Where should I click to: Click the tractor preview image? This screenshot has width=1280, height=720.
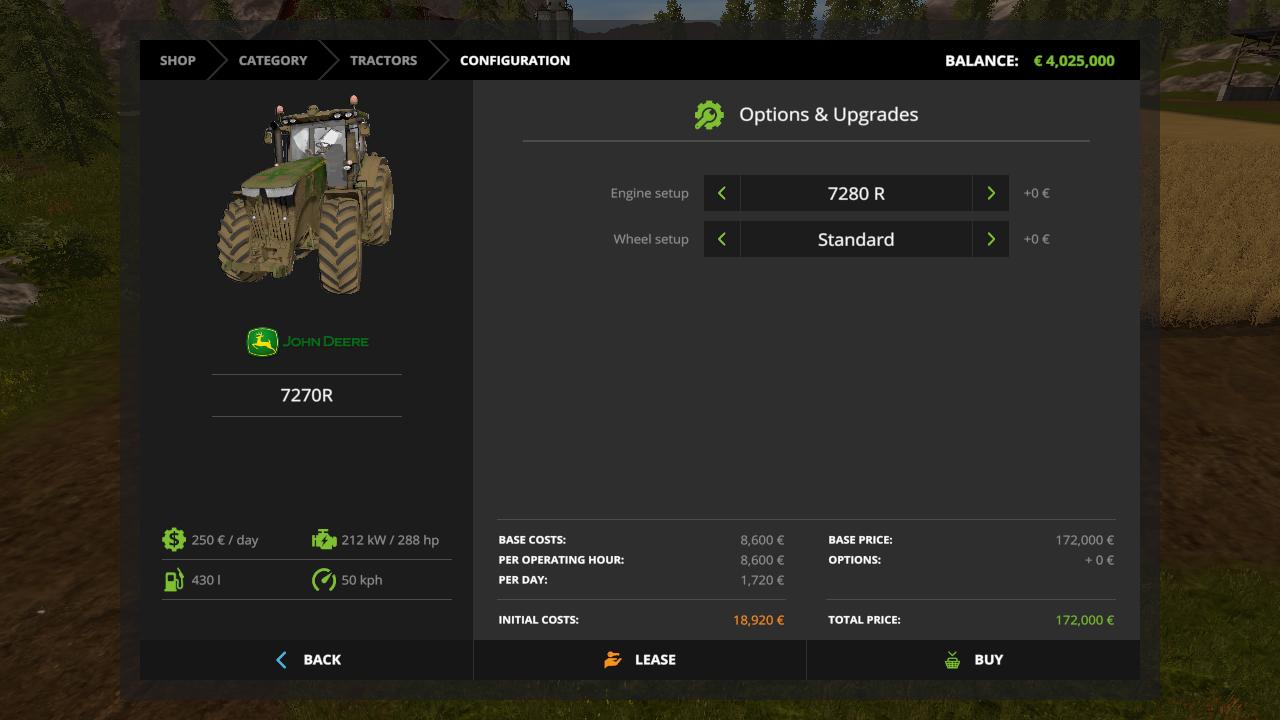(x=307, y=195)
